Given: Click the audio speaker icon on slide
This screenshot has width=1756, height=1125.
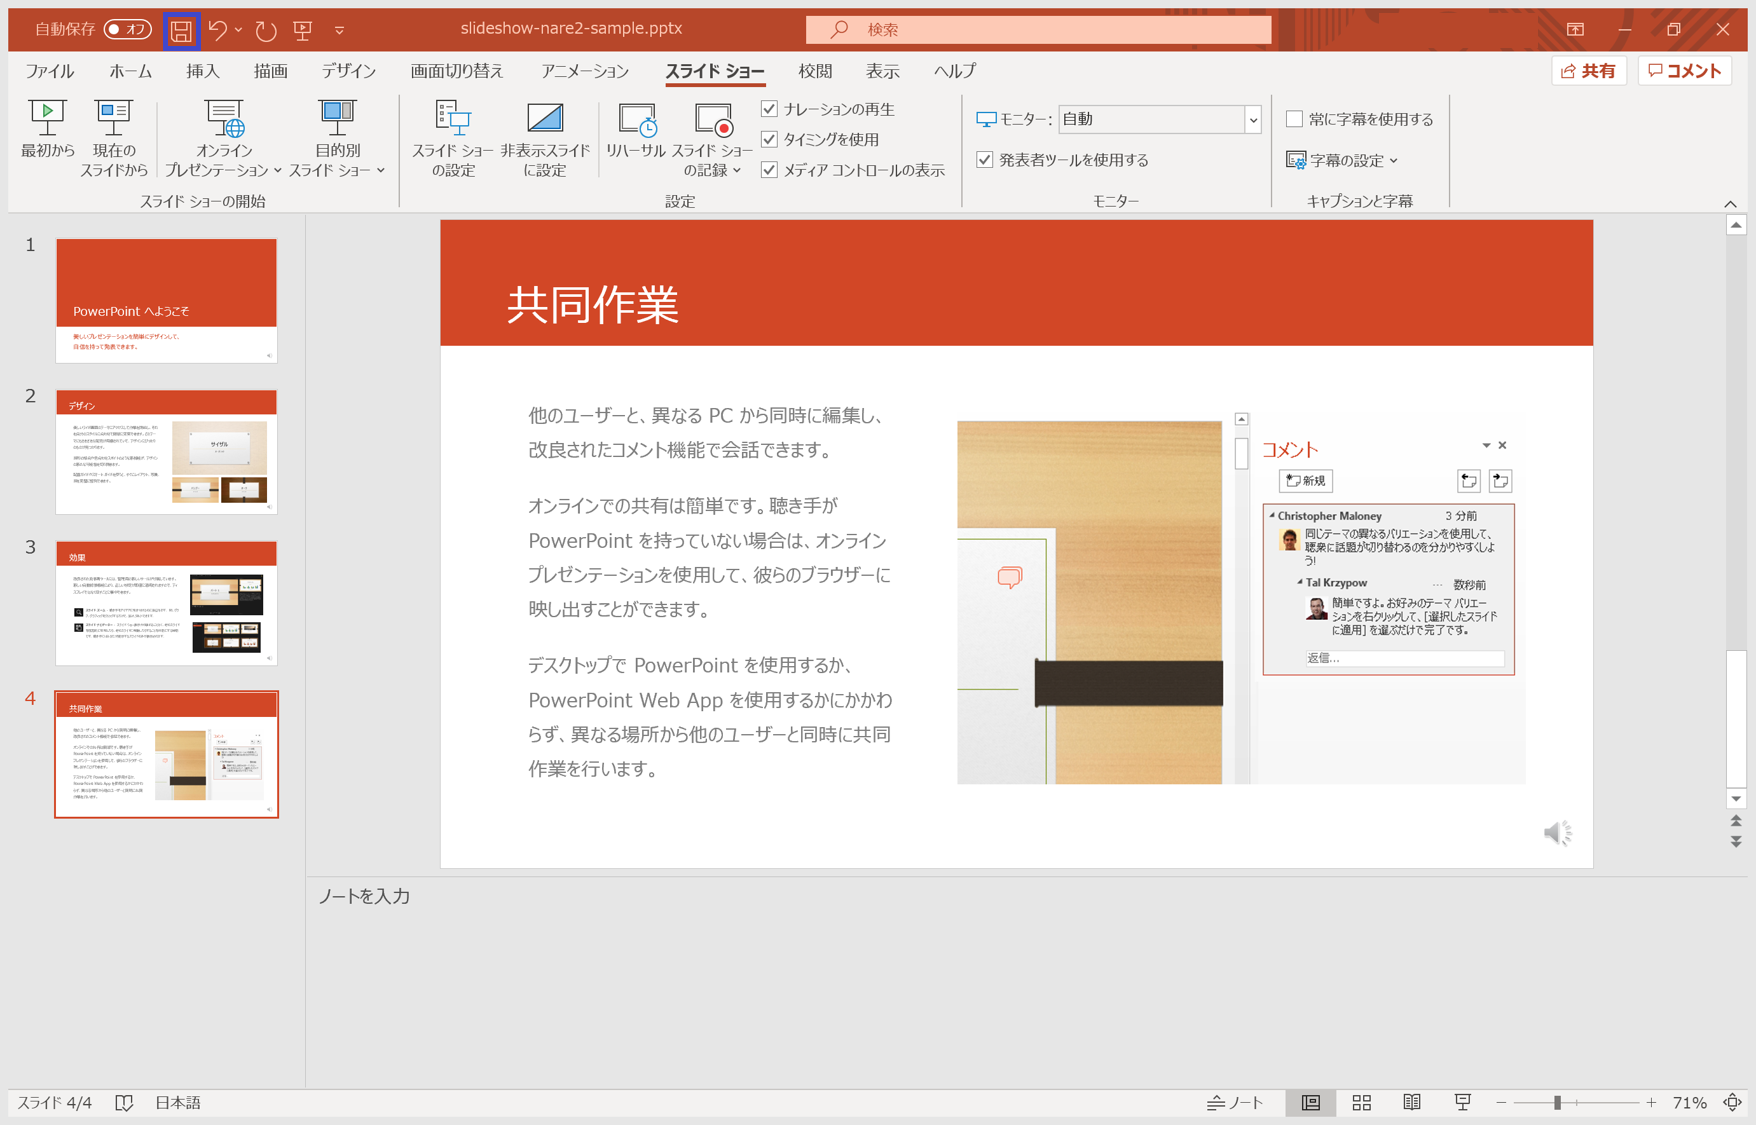Looking at the screenshot, I should [1557, 833].
